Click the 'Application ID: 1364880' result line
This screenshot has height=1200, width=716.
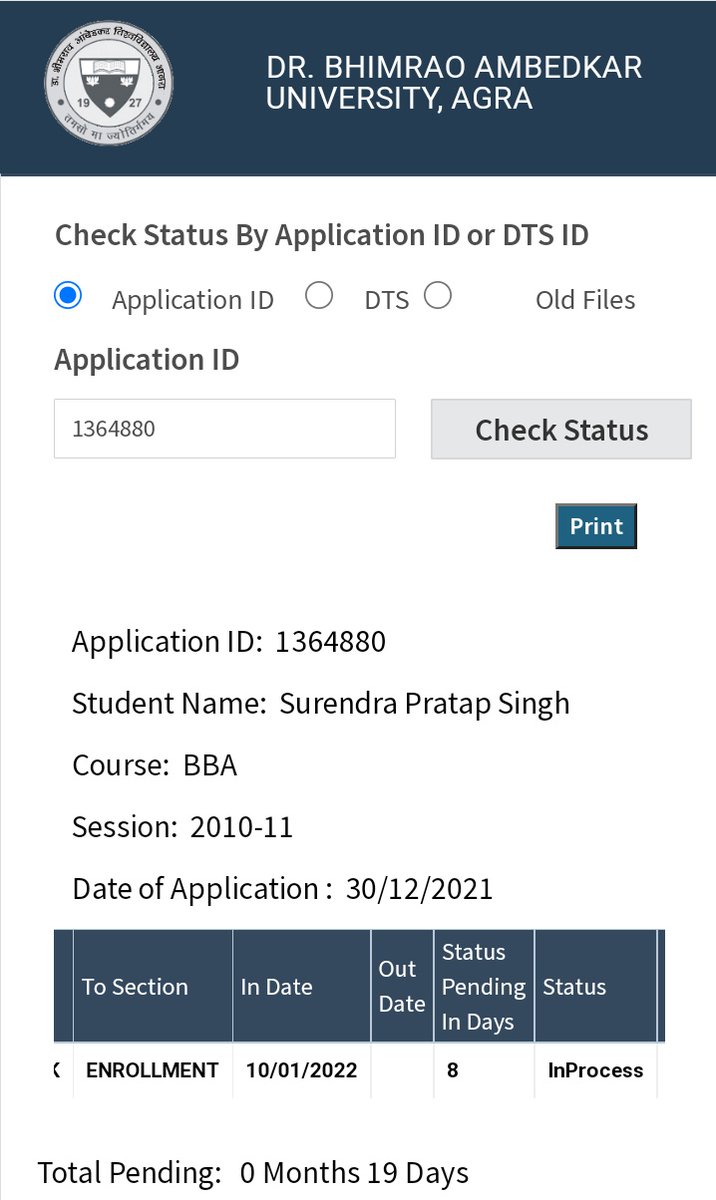click(229, 641)
